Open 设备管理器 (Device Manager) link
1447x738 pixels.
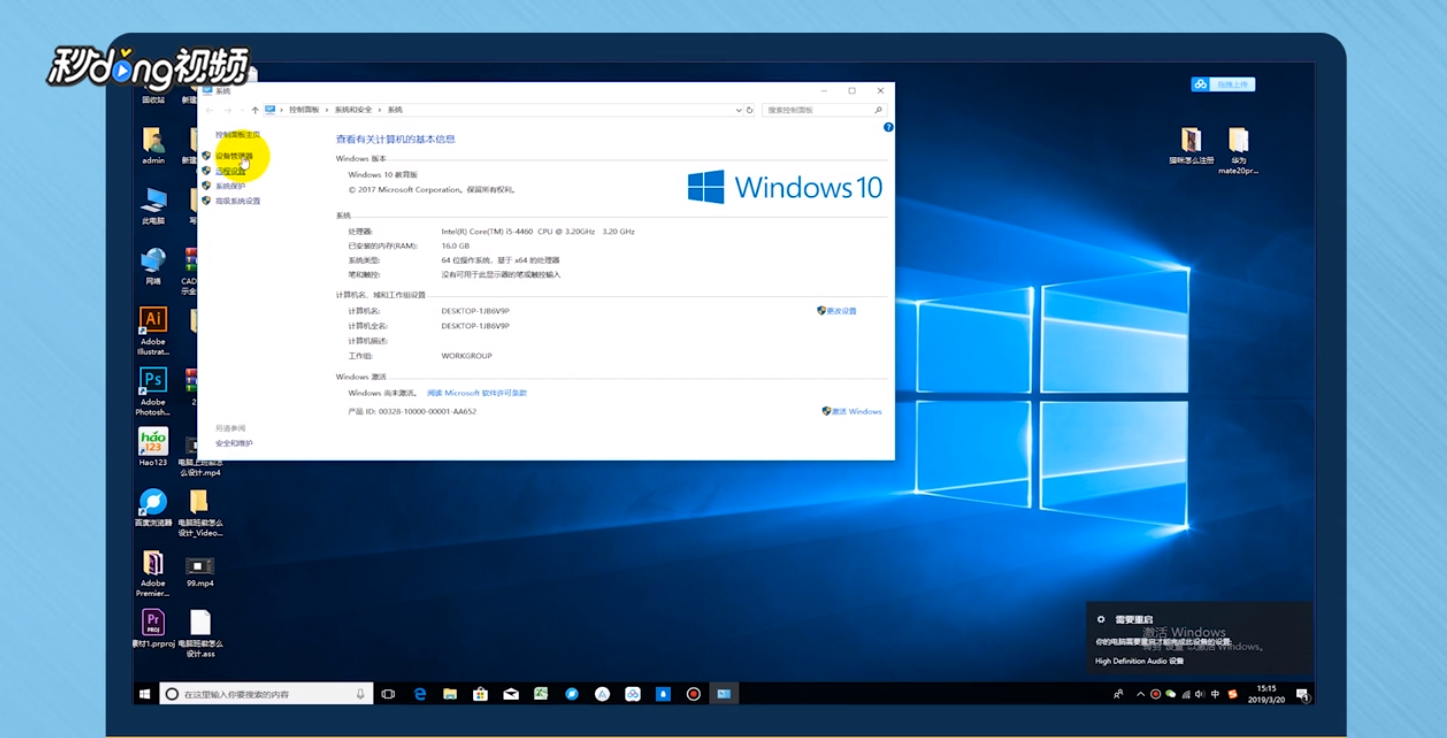point(234,156)
